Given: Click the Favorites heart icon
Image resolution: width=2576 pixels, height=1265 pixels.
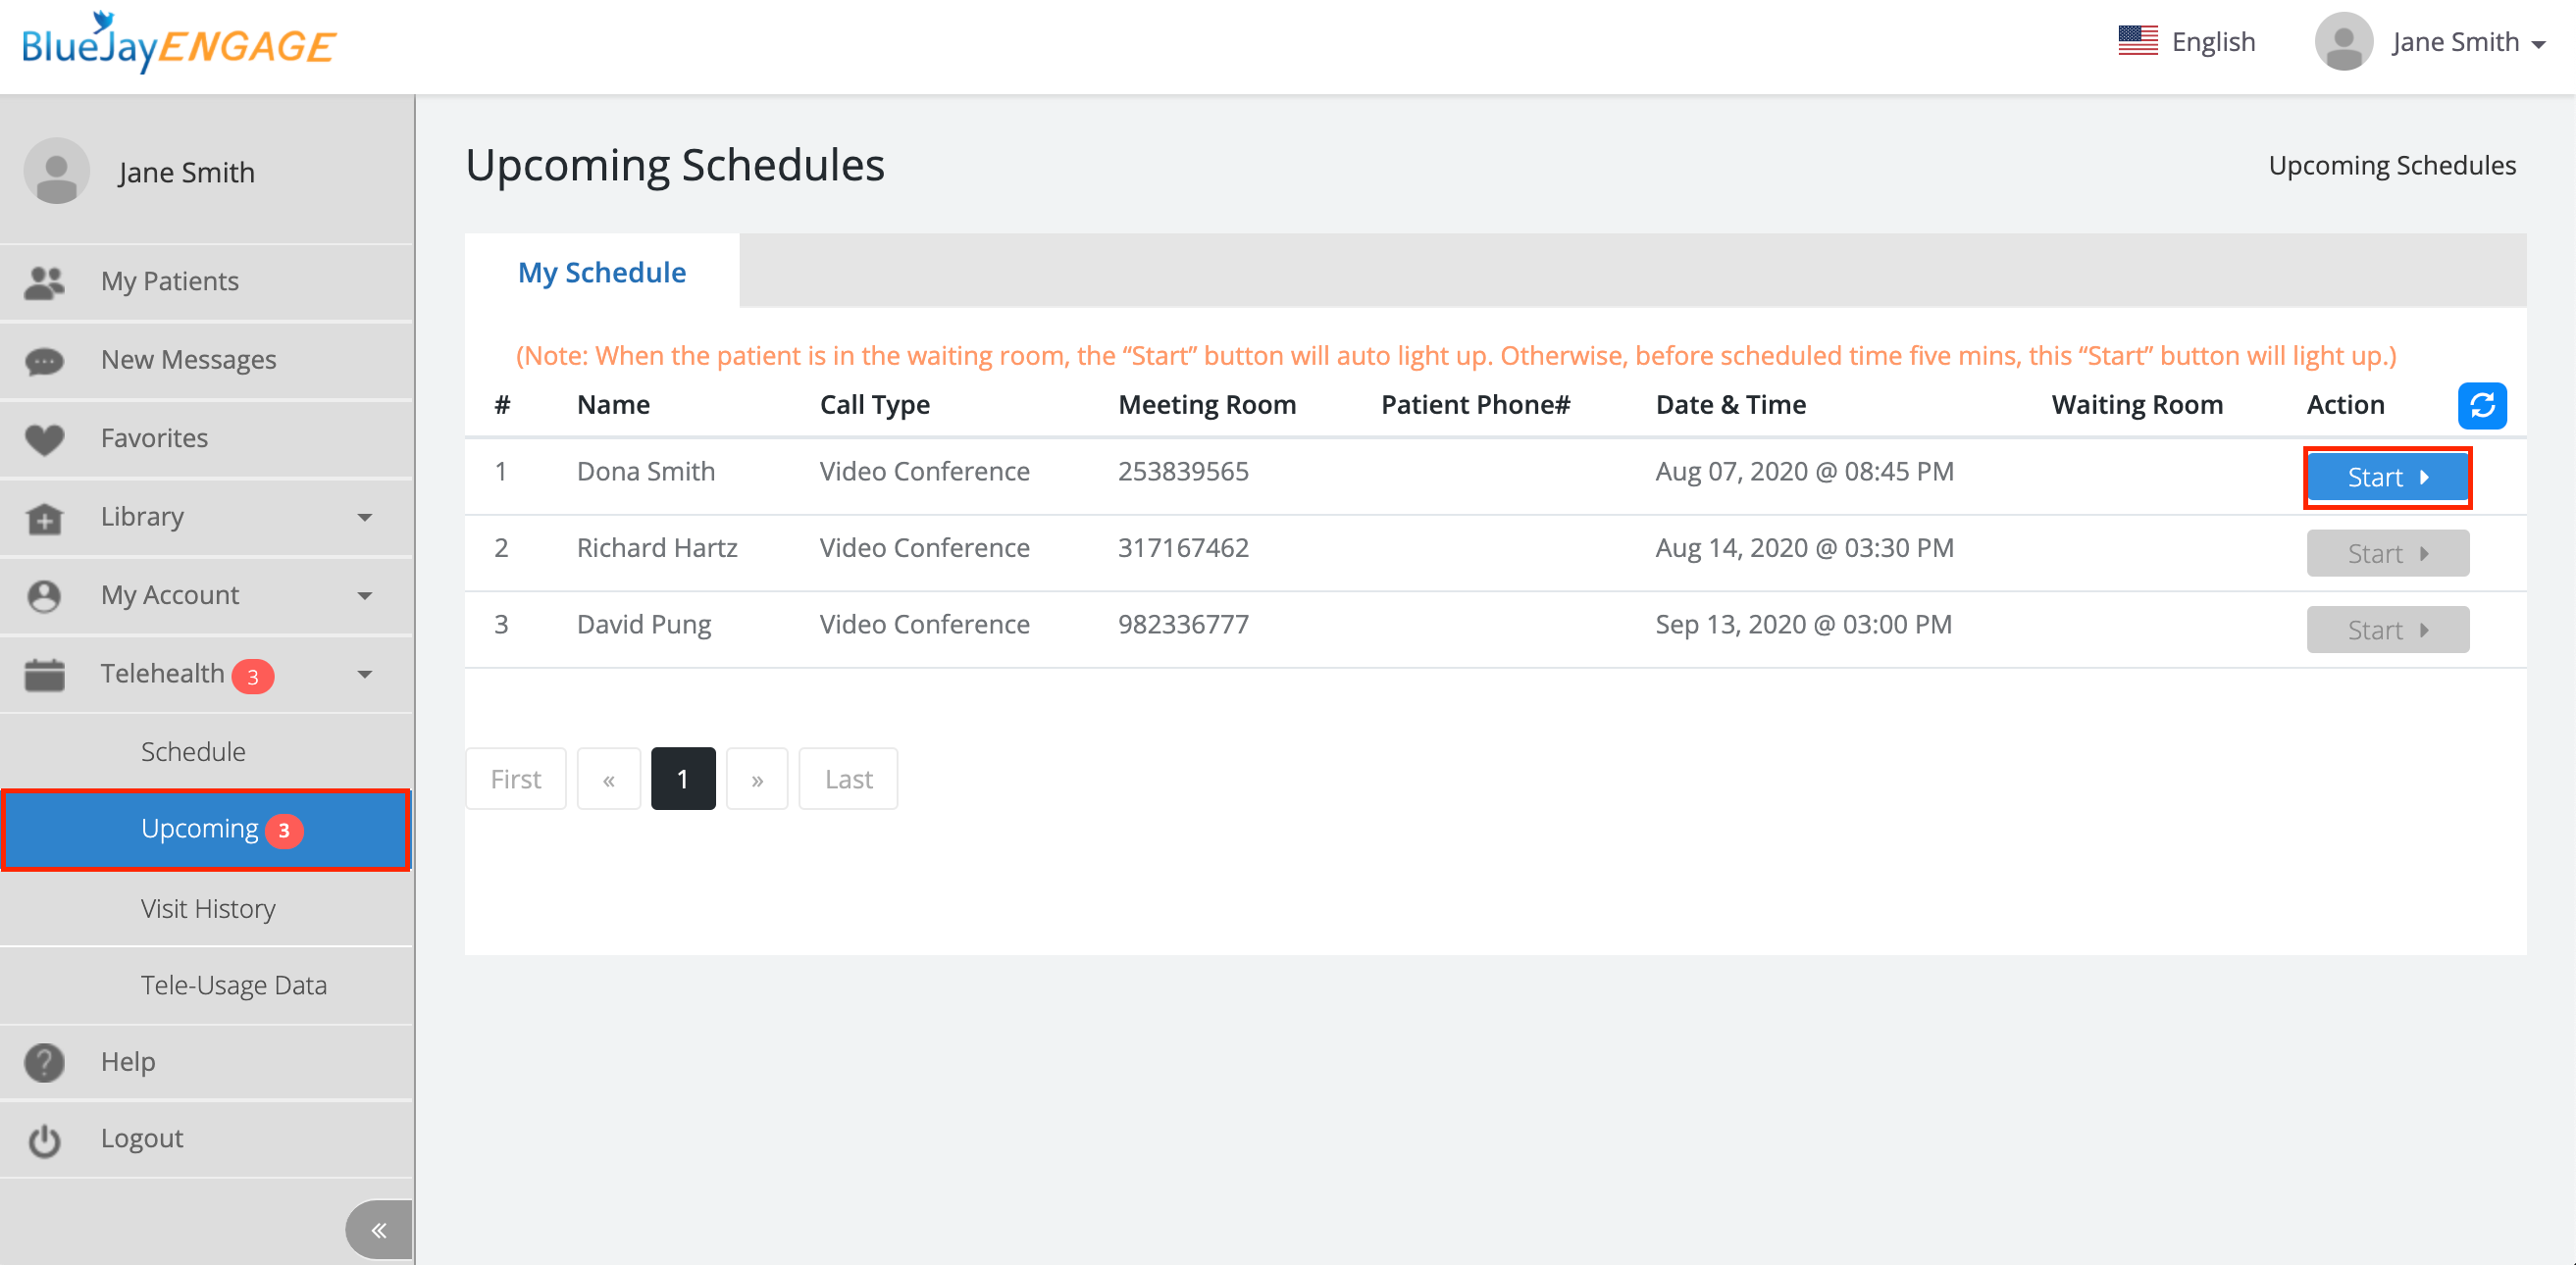Looking at the screenshot, I should coord(44,439).
